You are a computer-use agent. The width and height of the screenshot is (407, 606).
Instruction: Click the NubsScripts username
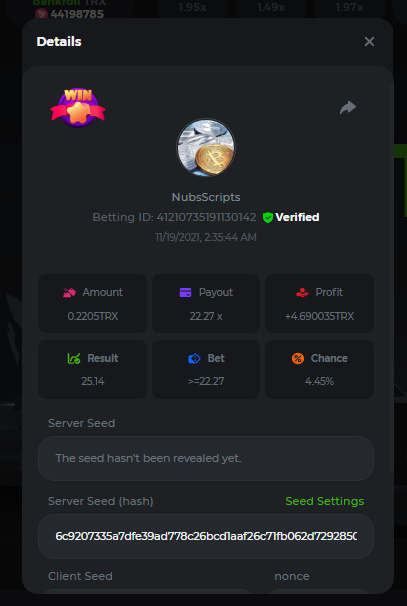pyautogui.click(x=206, y=197)
